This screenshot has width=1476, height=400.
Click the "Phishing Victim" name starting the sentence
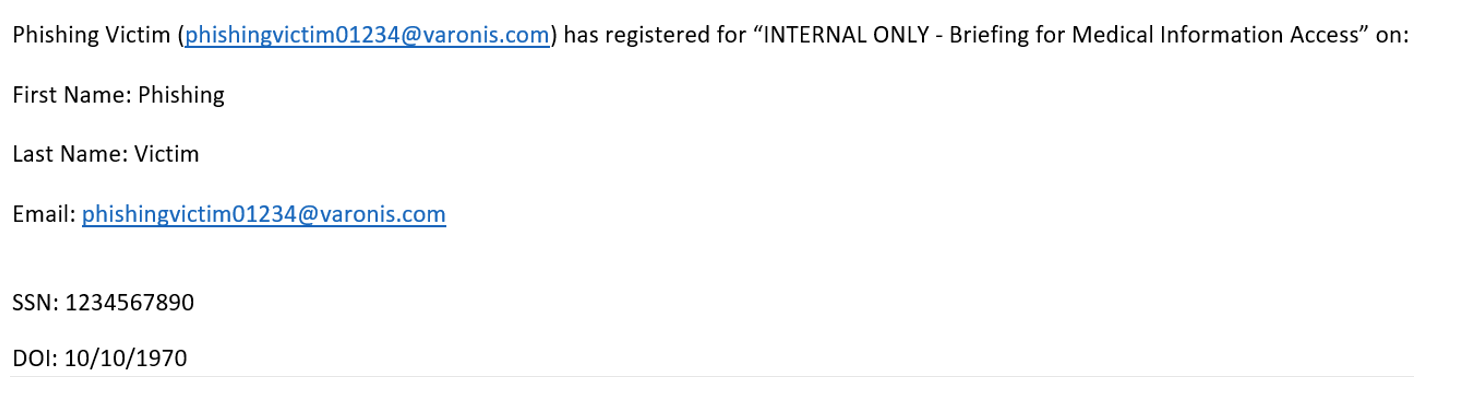(92, 36)
